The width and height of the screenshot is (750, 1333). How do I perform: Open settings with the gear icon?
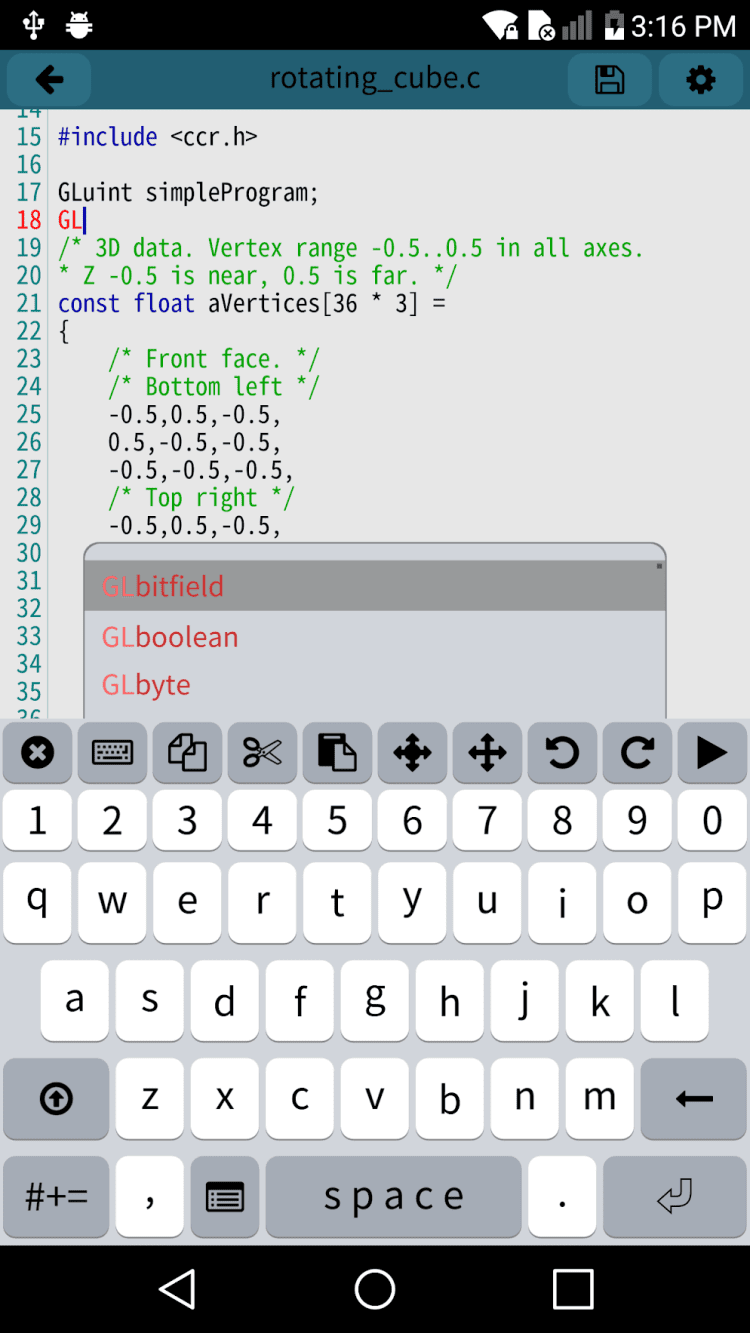coord(701,80)
